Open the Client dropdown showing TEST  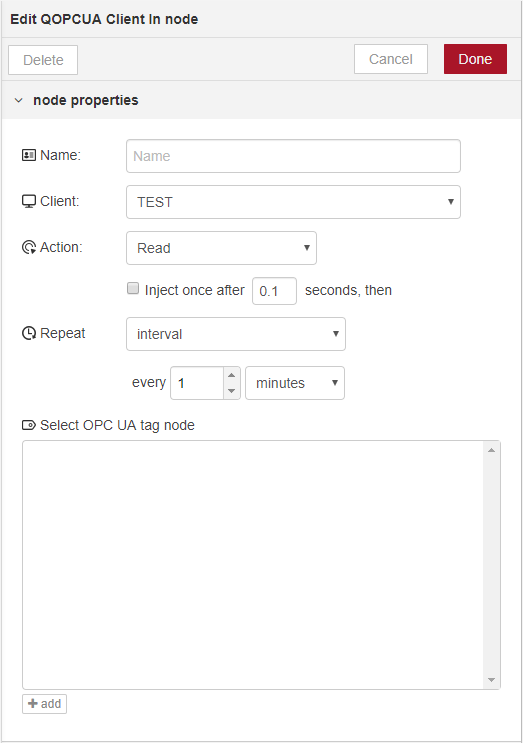[293, 202]
